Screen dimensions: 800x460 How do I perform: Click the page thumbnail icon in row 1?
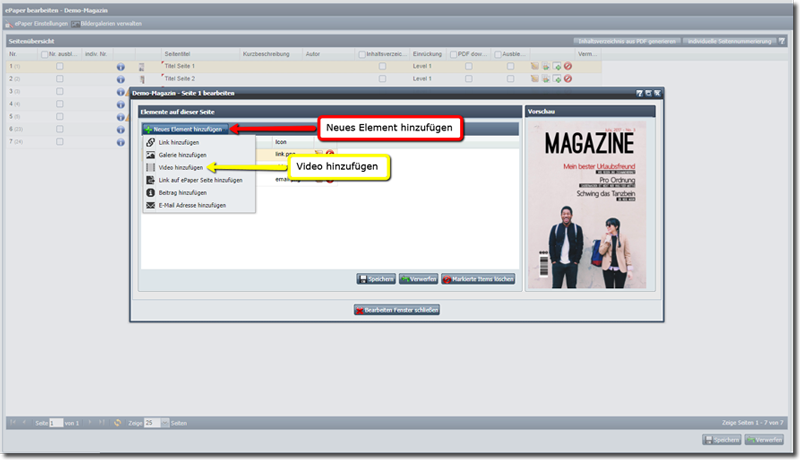tap(142, 67)
